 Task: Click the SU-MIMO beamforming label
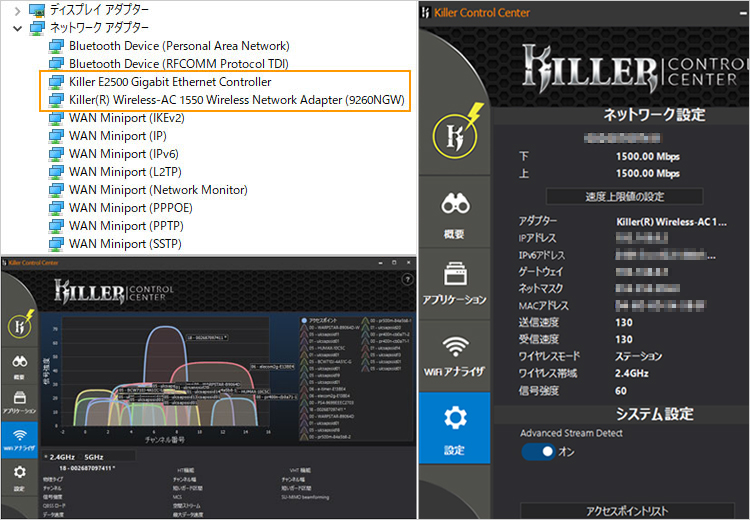point(305,497)
